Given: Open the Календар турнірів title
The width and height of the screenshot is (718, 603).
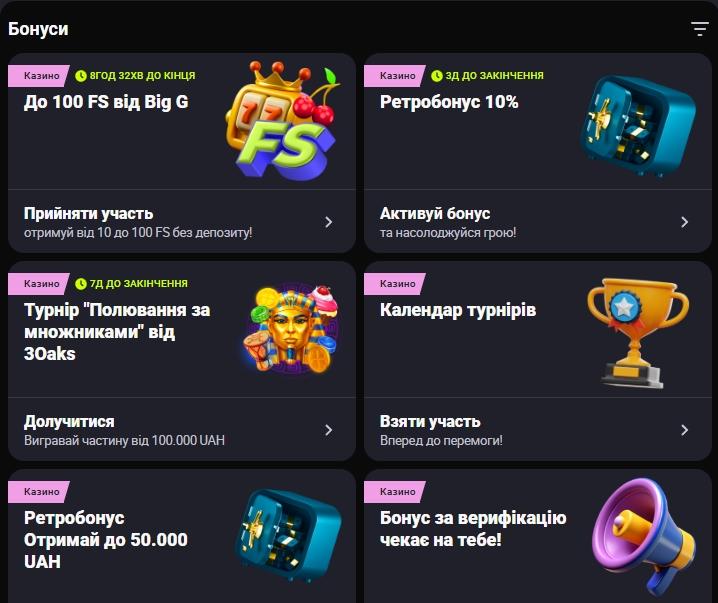Looking at the screenshot, I should tap(458, 310).
